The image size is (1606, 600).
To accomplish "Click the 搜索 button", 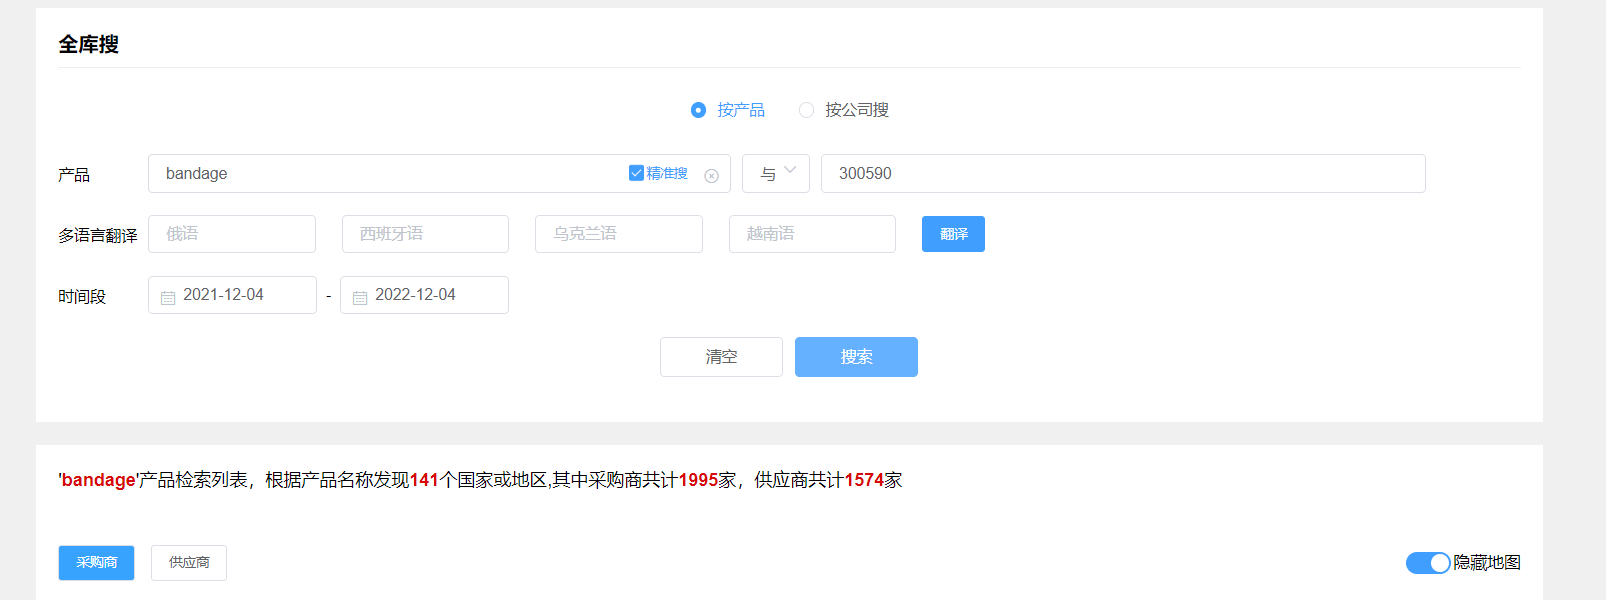I will click(x=856, y=357).
